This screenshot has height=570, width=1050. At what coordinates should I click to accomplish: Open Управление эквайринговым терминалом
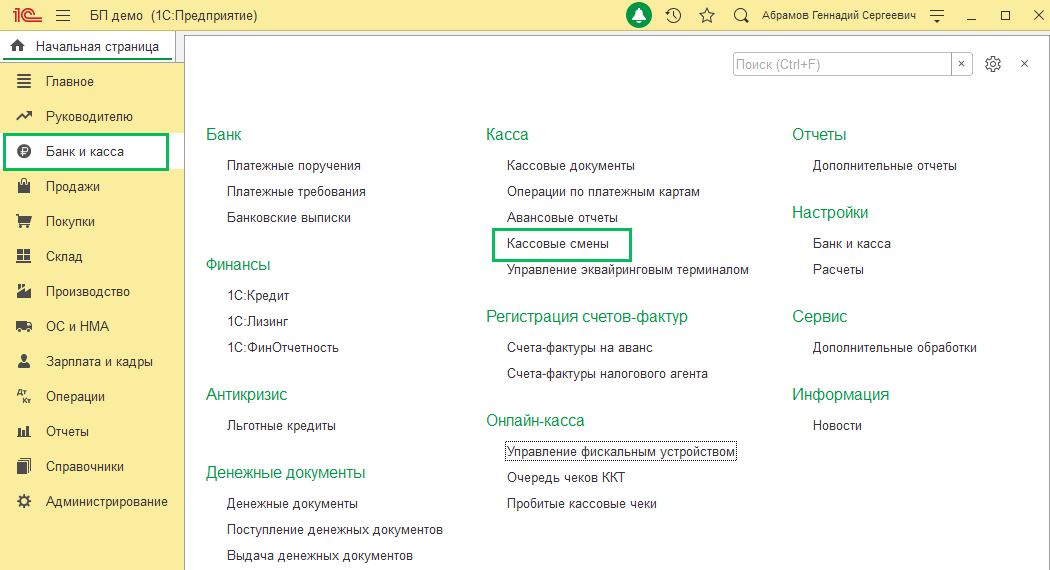[x=627, y=270]
